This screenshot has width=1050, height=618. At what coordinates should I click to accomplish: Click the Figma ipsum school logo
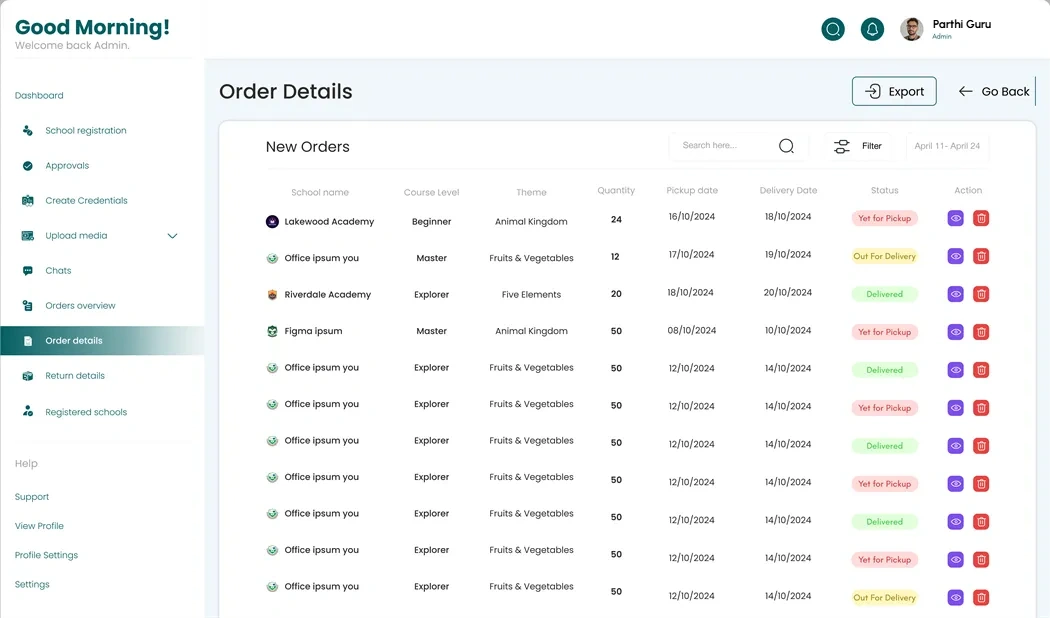pos(272,331)
